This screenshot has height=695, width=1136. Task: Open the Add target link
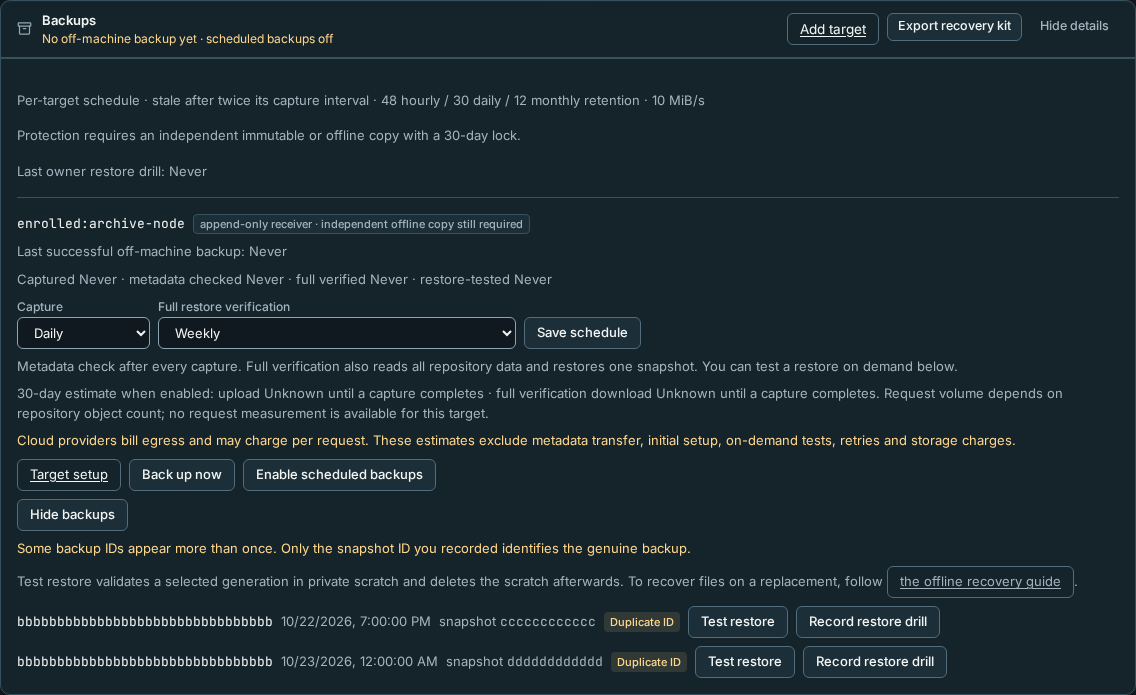[x=832, y=29]
